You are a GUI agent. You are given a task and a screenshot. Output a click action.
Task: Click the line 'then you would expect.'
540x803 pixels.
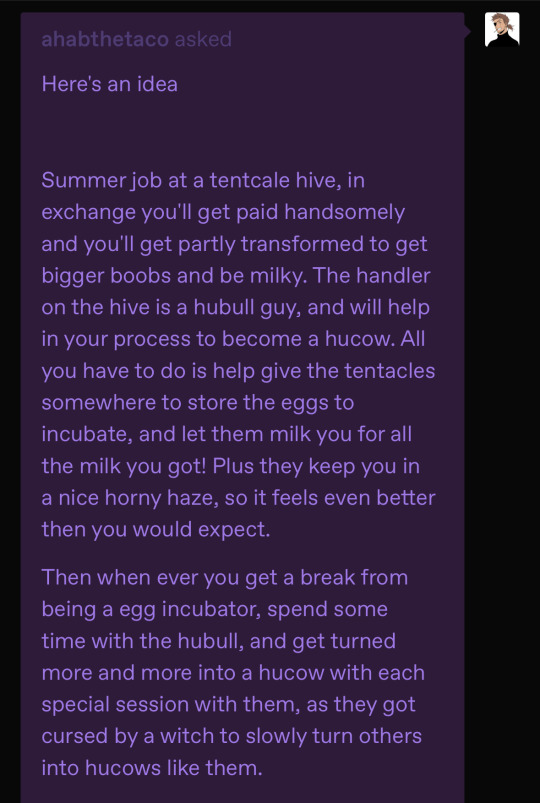pos(156,530)
